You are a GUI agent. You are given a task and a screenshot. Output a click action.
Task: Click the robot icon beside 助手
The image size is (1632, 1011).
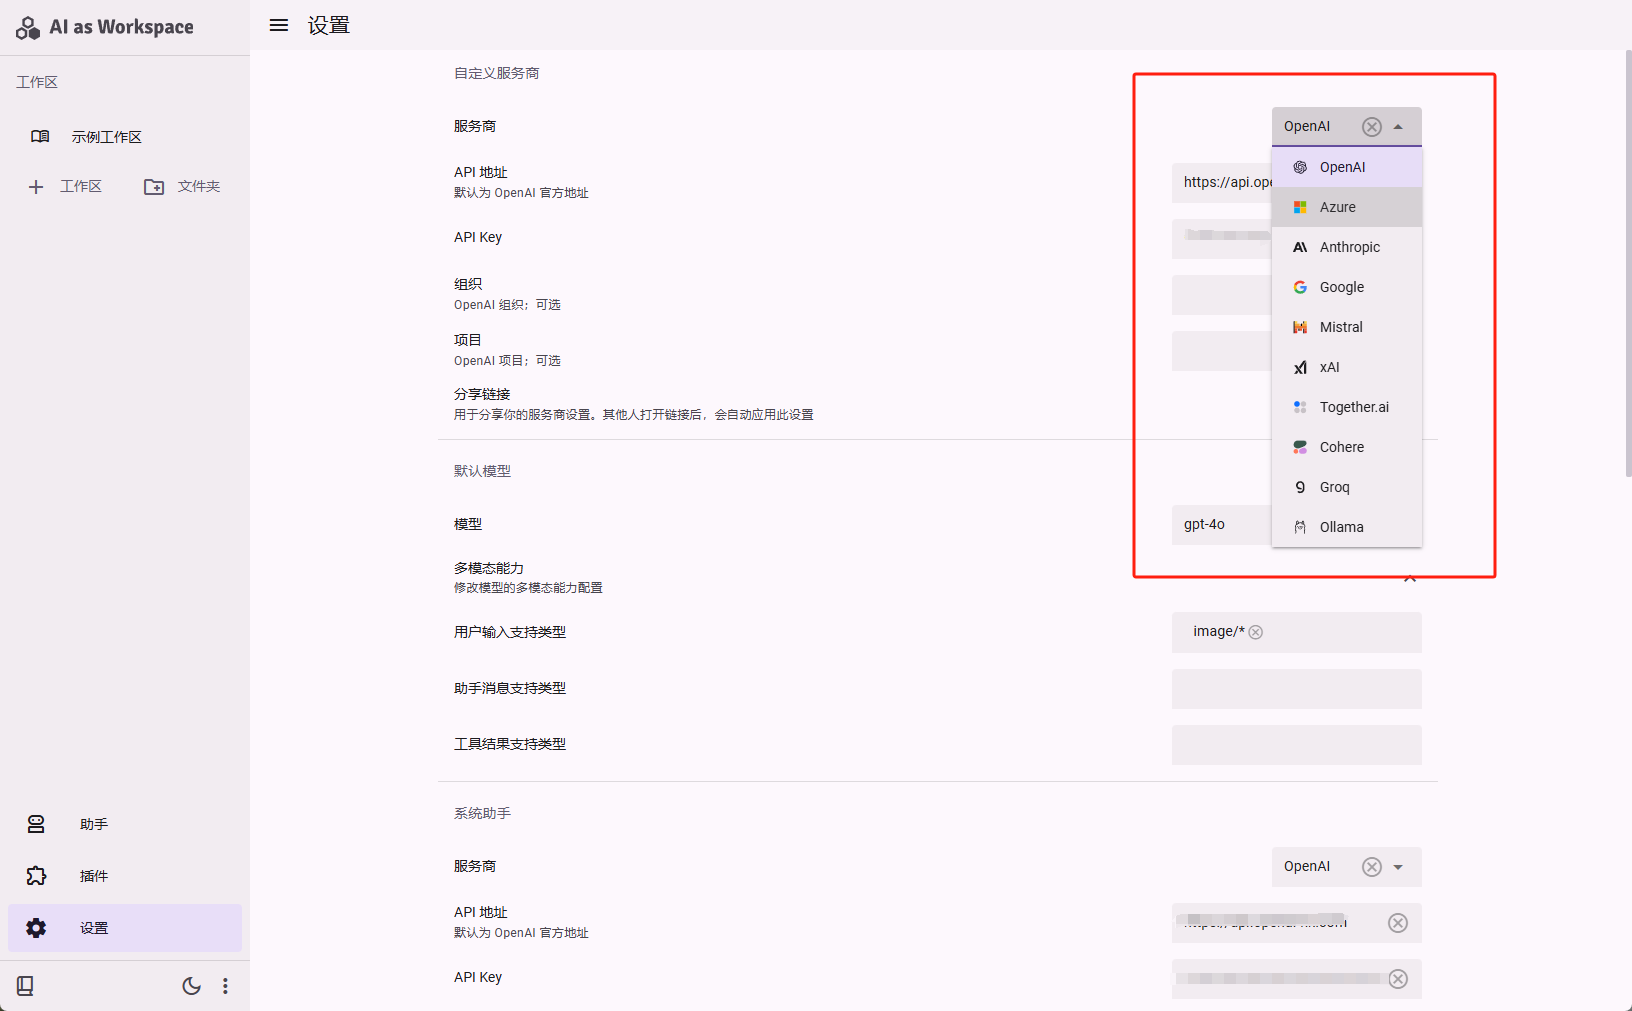36,824
